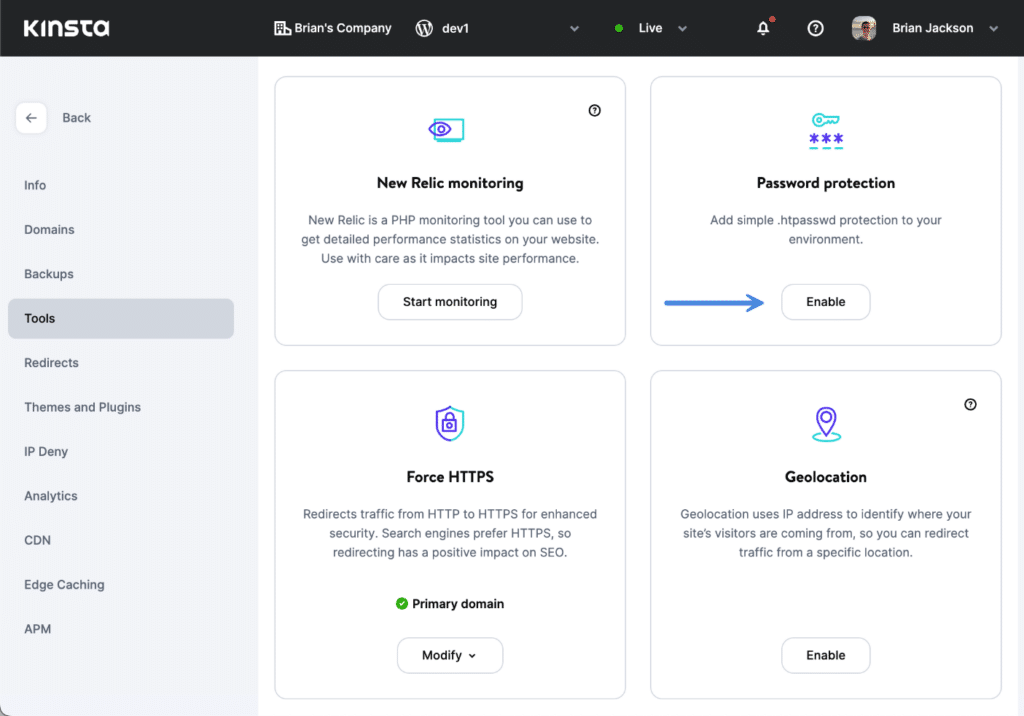Click the .htpasswd protection description text
Viewport: 1024px width, 716px height.
825,230
